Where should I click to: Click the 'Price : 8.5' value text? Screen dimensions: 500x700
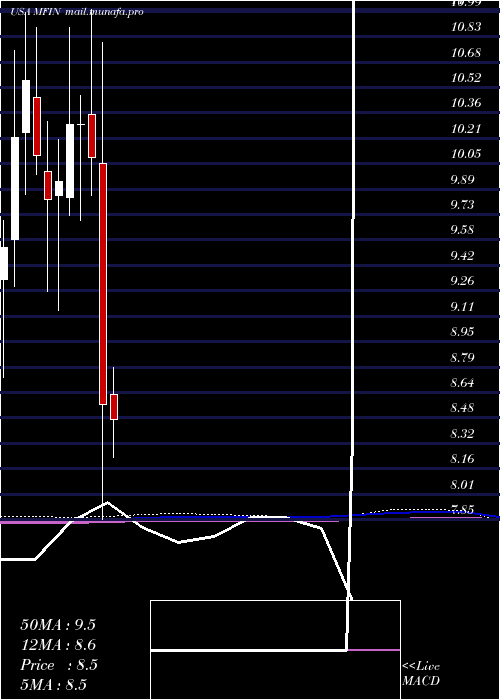tap(59, 665)
